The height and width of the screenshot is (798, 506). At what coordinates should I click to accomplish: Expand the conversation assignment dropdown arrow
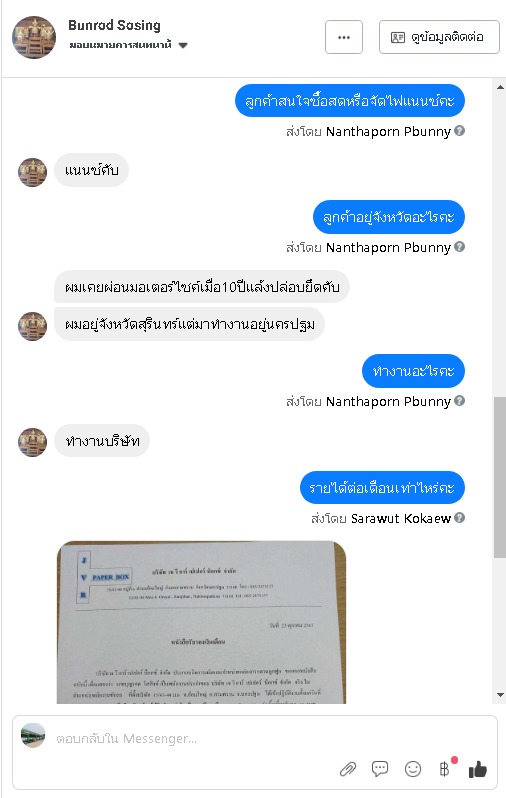tap(183, 45)
